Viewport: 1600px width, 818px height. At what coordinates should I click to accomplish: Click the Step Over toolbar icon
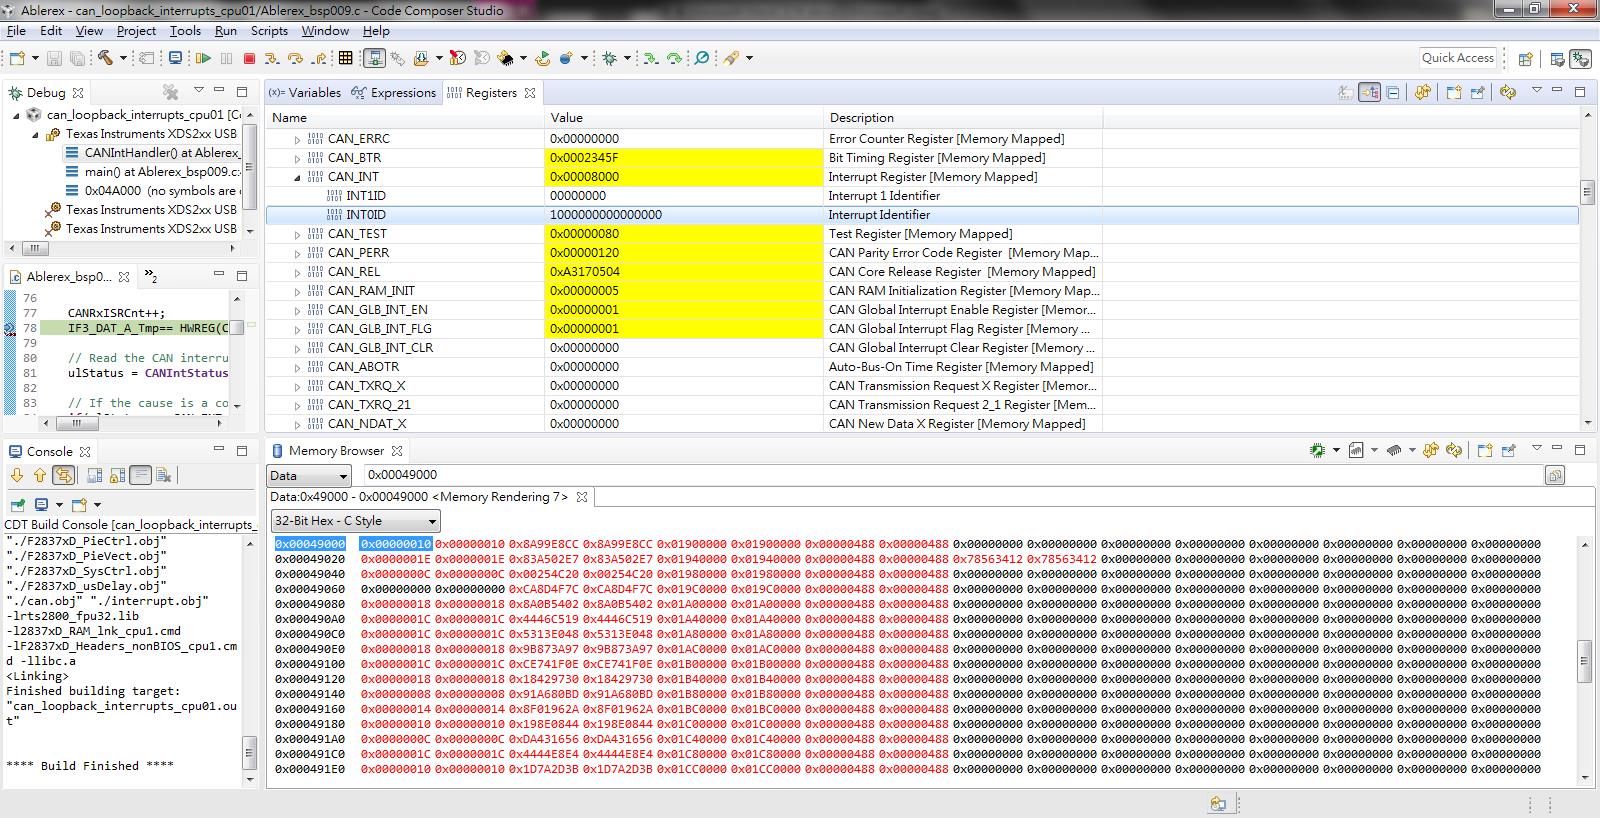(295, 58)
